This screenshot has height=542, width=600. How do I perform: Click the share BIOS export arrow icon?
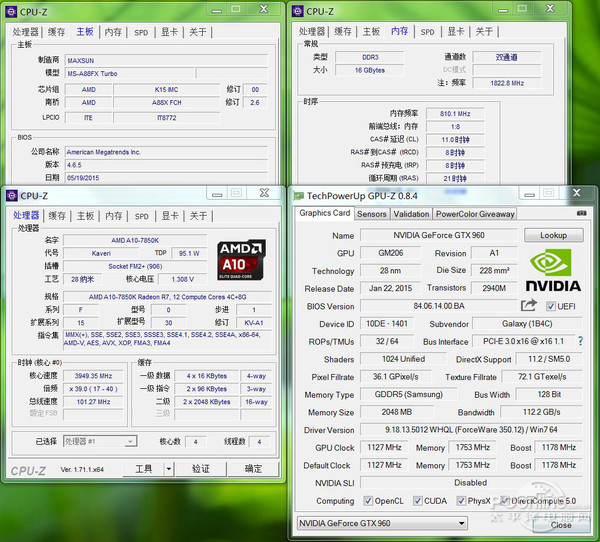click(x=529, y=305)
